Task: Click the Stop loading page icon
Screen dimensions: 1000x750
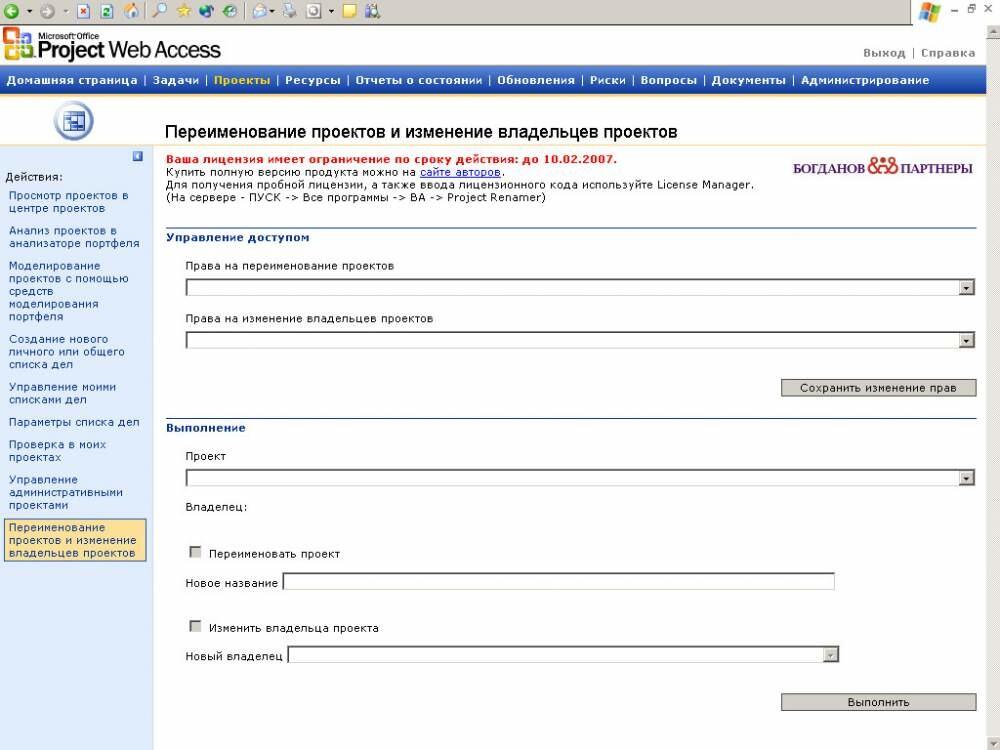Action: pyautogui.click(x=83, y=10)
